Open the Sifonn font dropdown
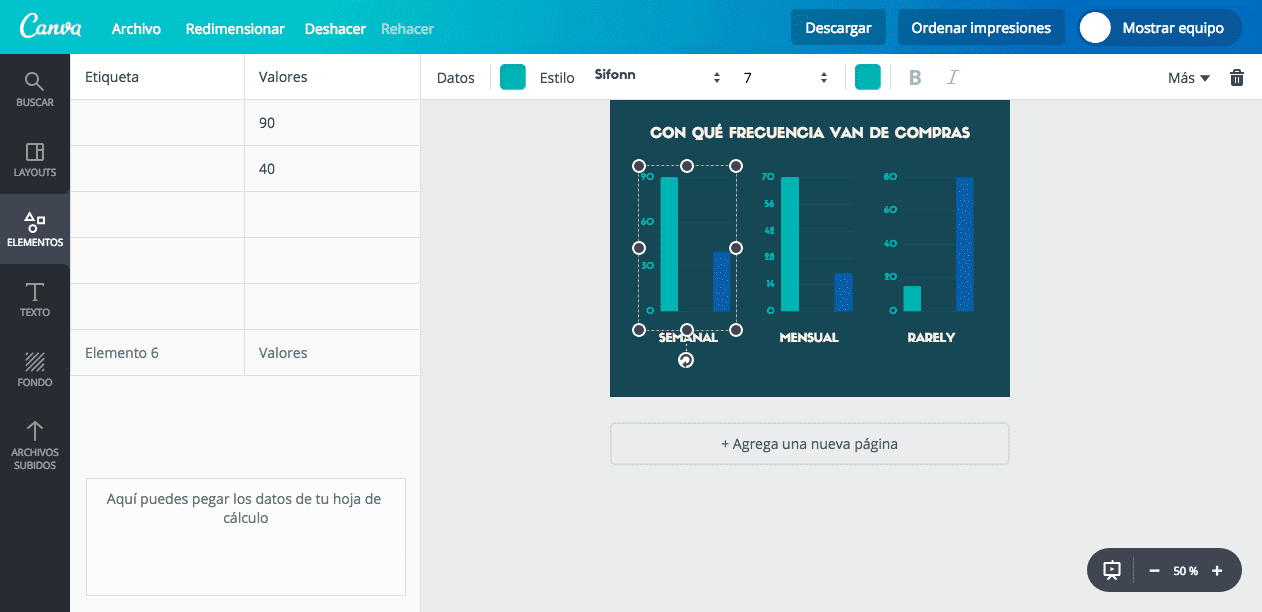This screenshot has width=1262, height=612. tap(657, 77)
